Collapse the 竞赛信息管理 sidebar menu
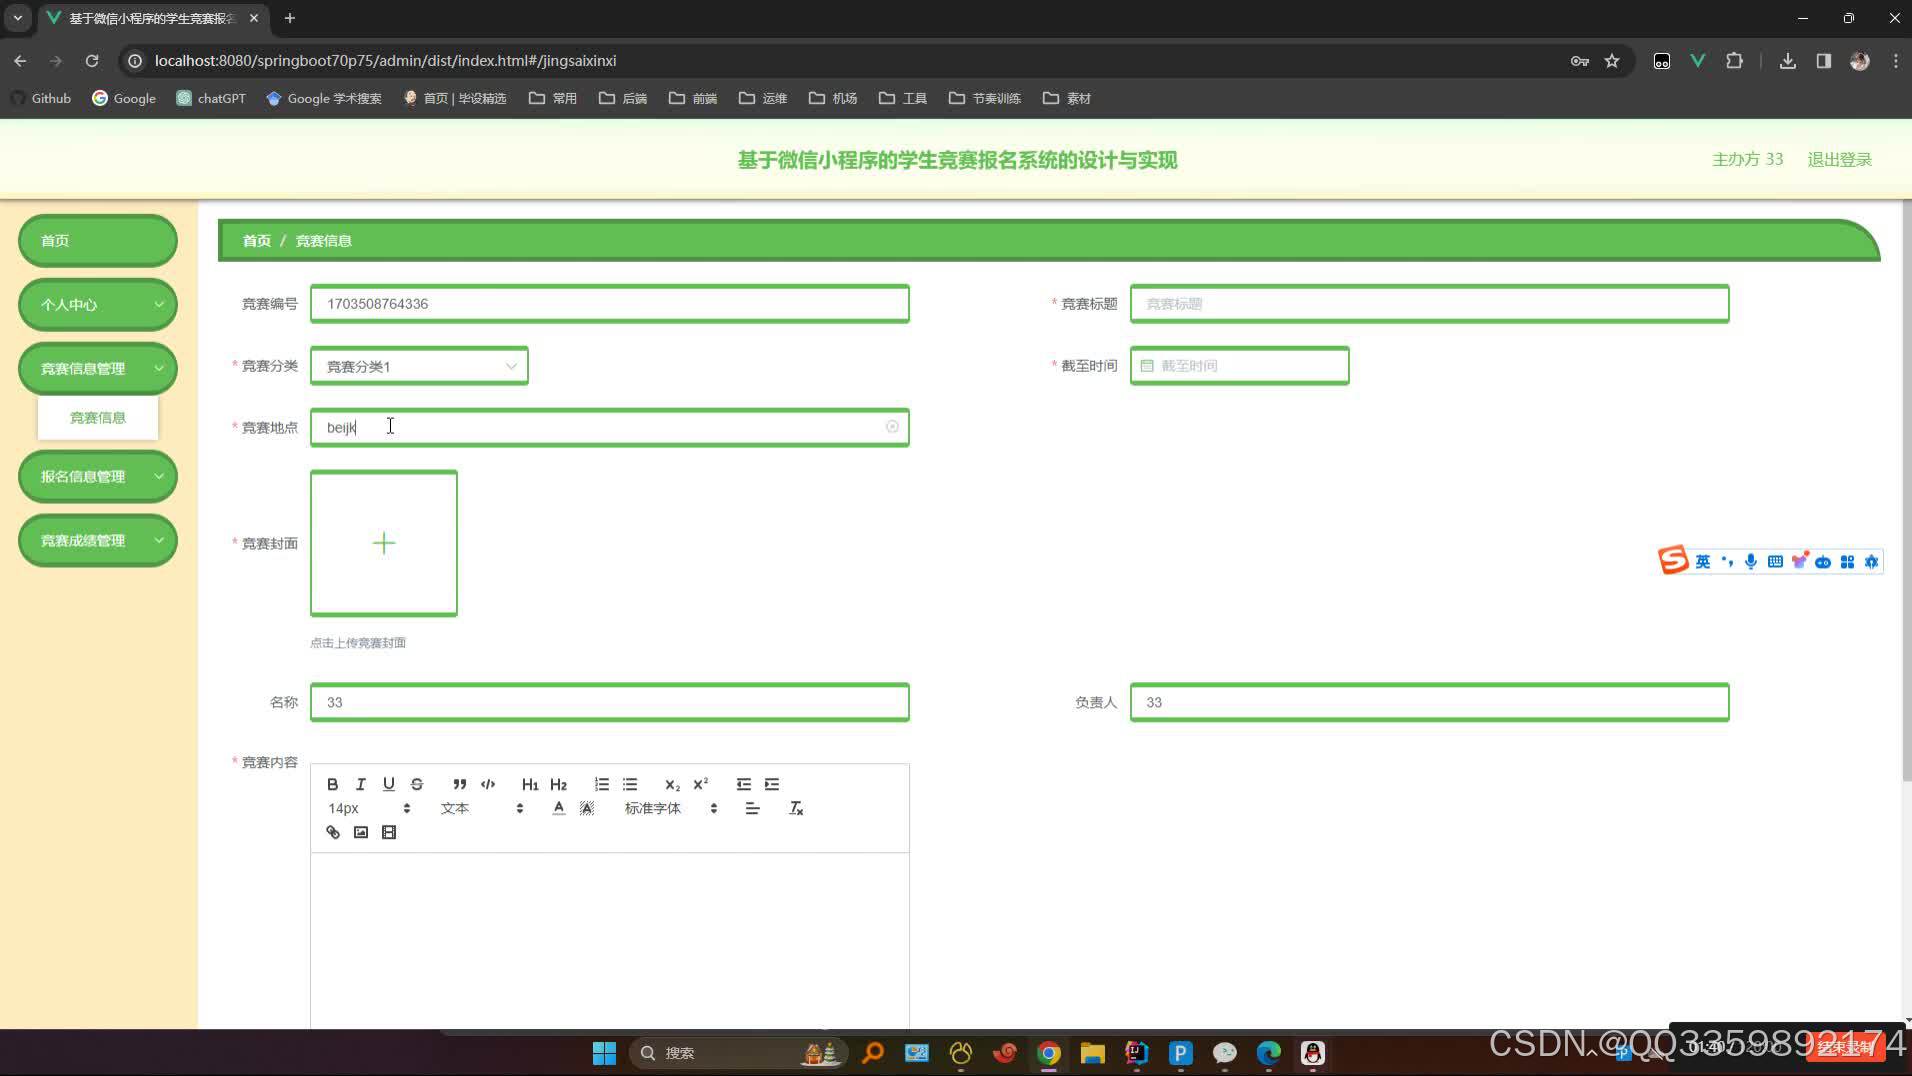Viewport: 1912px width, 1076px height. pyautogui.click(x=98, y=368)
